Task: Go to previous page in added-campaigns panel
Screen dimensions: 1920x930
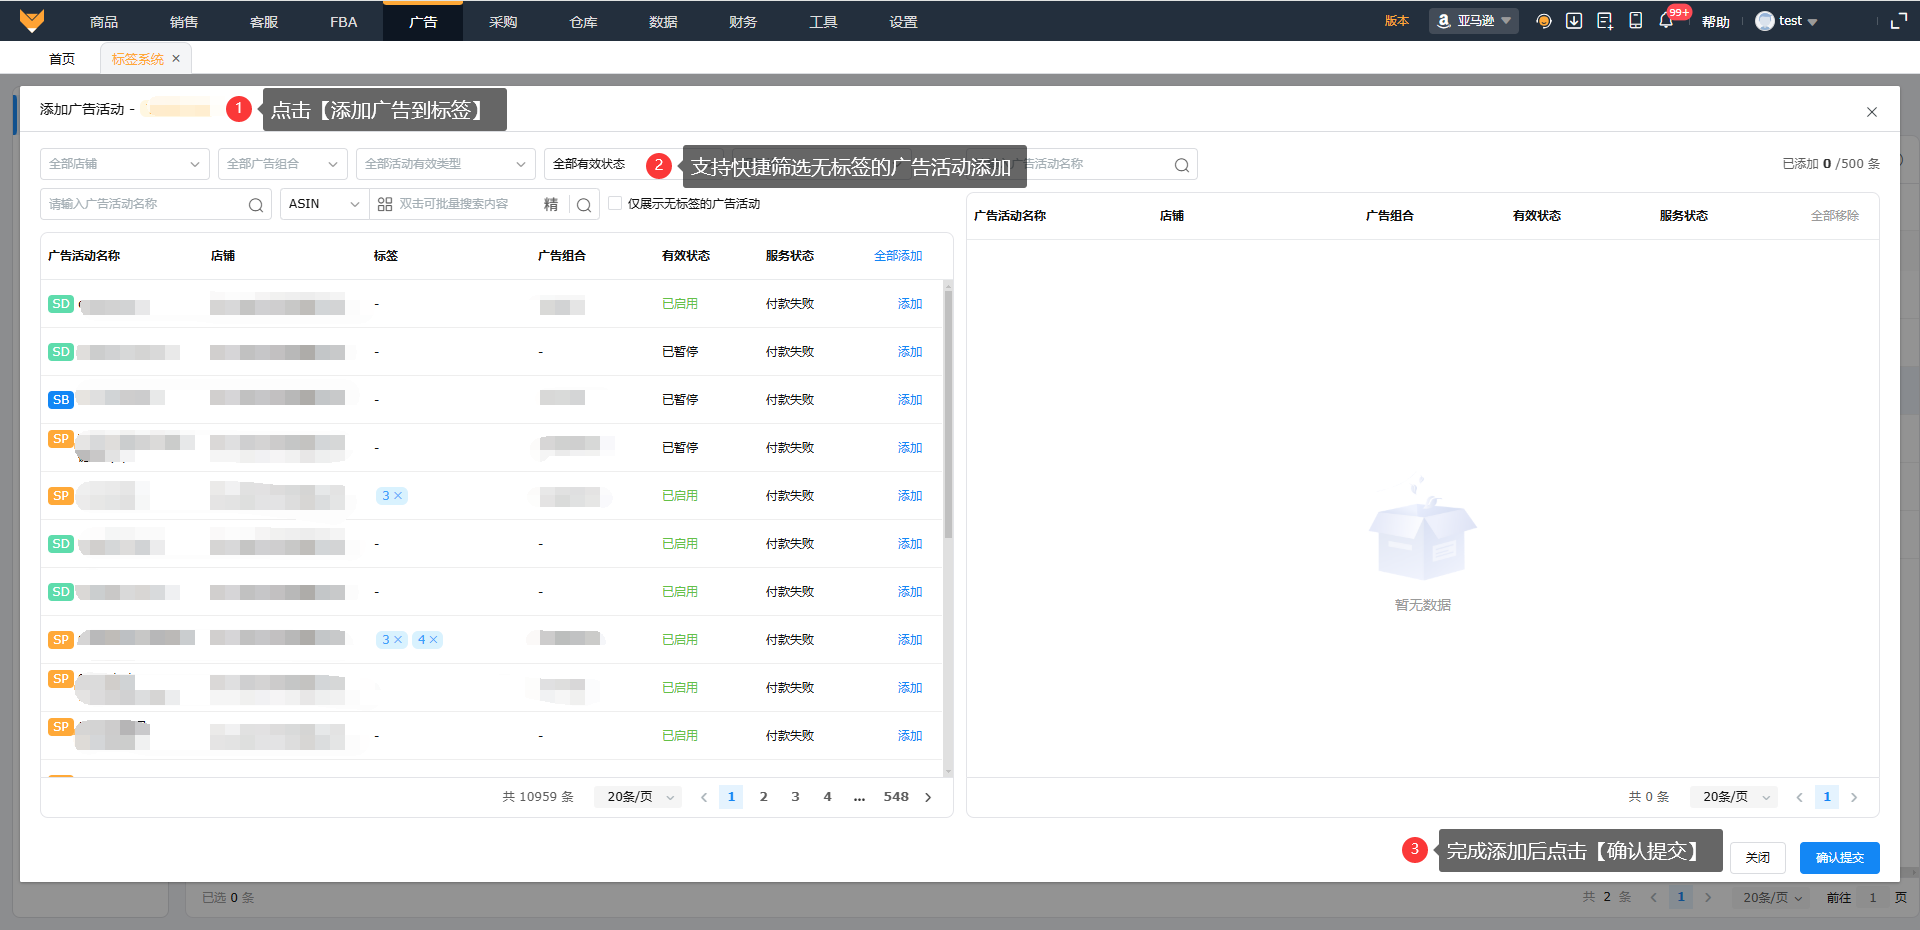Action: (x=1800, y=797)
